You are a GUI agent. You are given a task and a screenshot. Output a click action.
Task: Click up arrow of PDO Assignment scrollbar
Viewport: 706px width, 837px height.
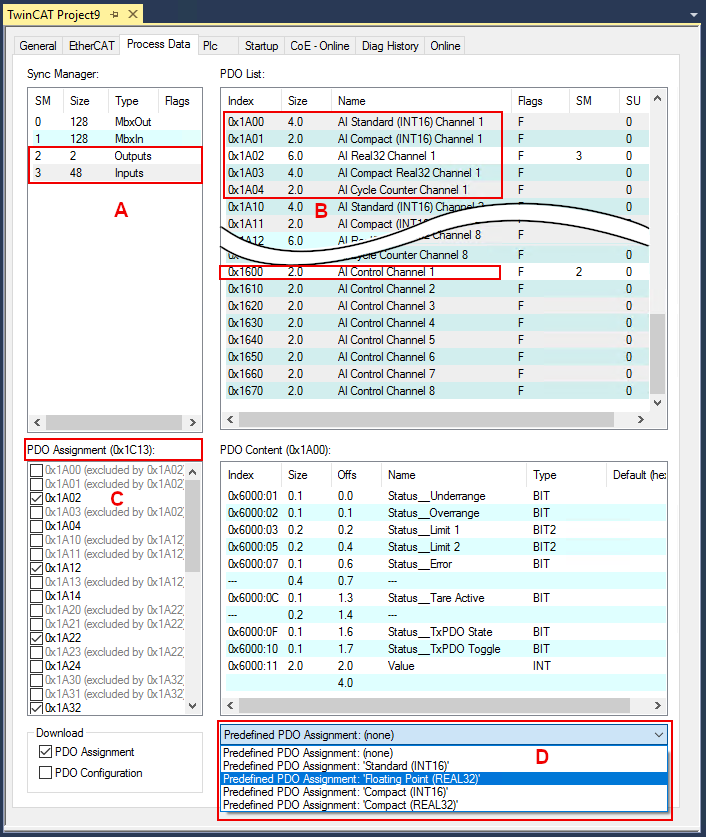(193, 472)
